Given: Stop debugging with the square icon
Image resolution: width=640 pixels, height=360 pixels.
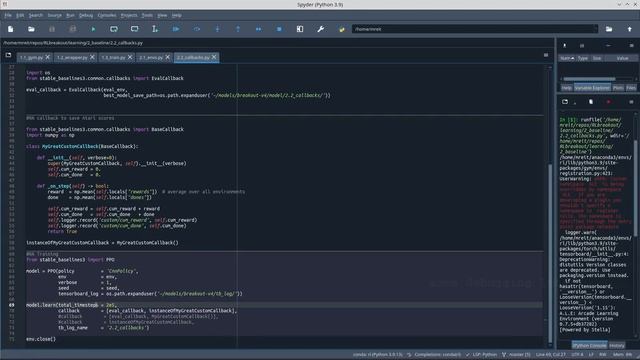Looking at the screenshot, I should point(279,29).
